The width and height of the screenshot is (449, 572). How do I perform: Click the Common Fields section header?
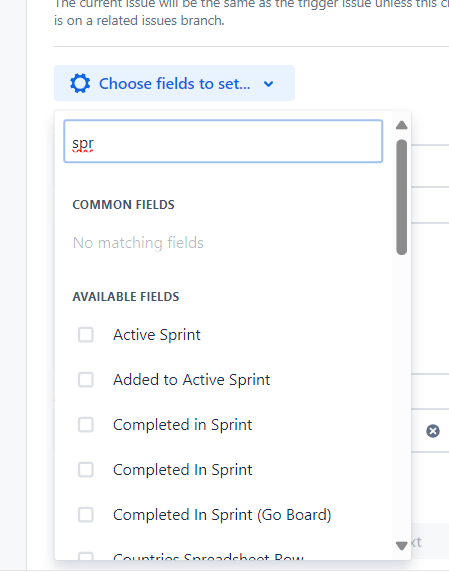coord(123,205)
